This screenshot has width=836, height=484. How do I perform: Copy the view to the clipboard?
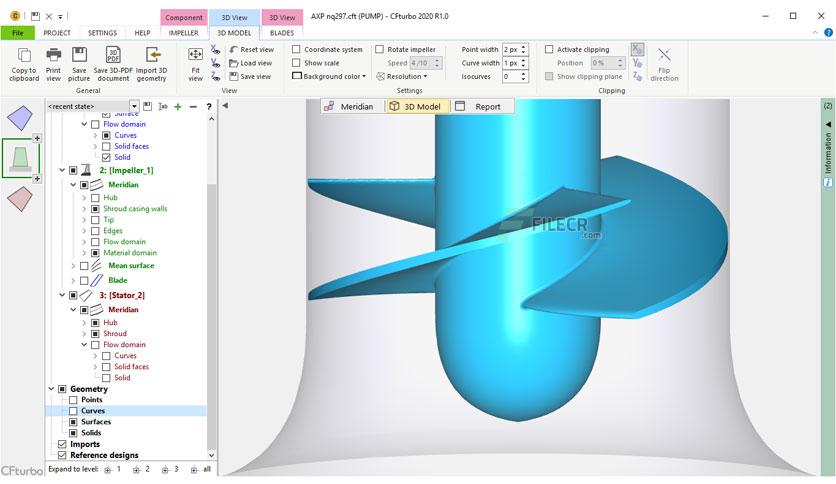[25, 64]
